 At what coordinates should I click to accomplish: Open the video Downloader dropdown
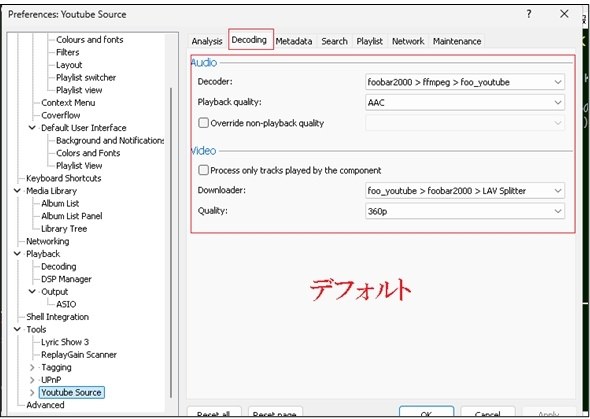tap(465, 191)
